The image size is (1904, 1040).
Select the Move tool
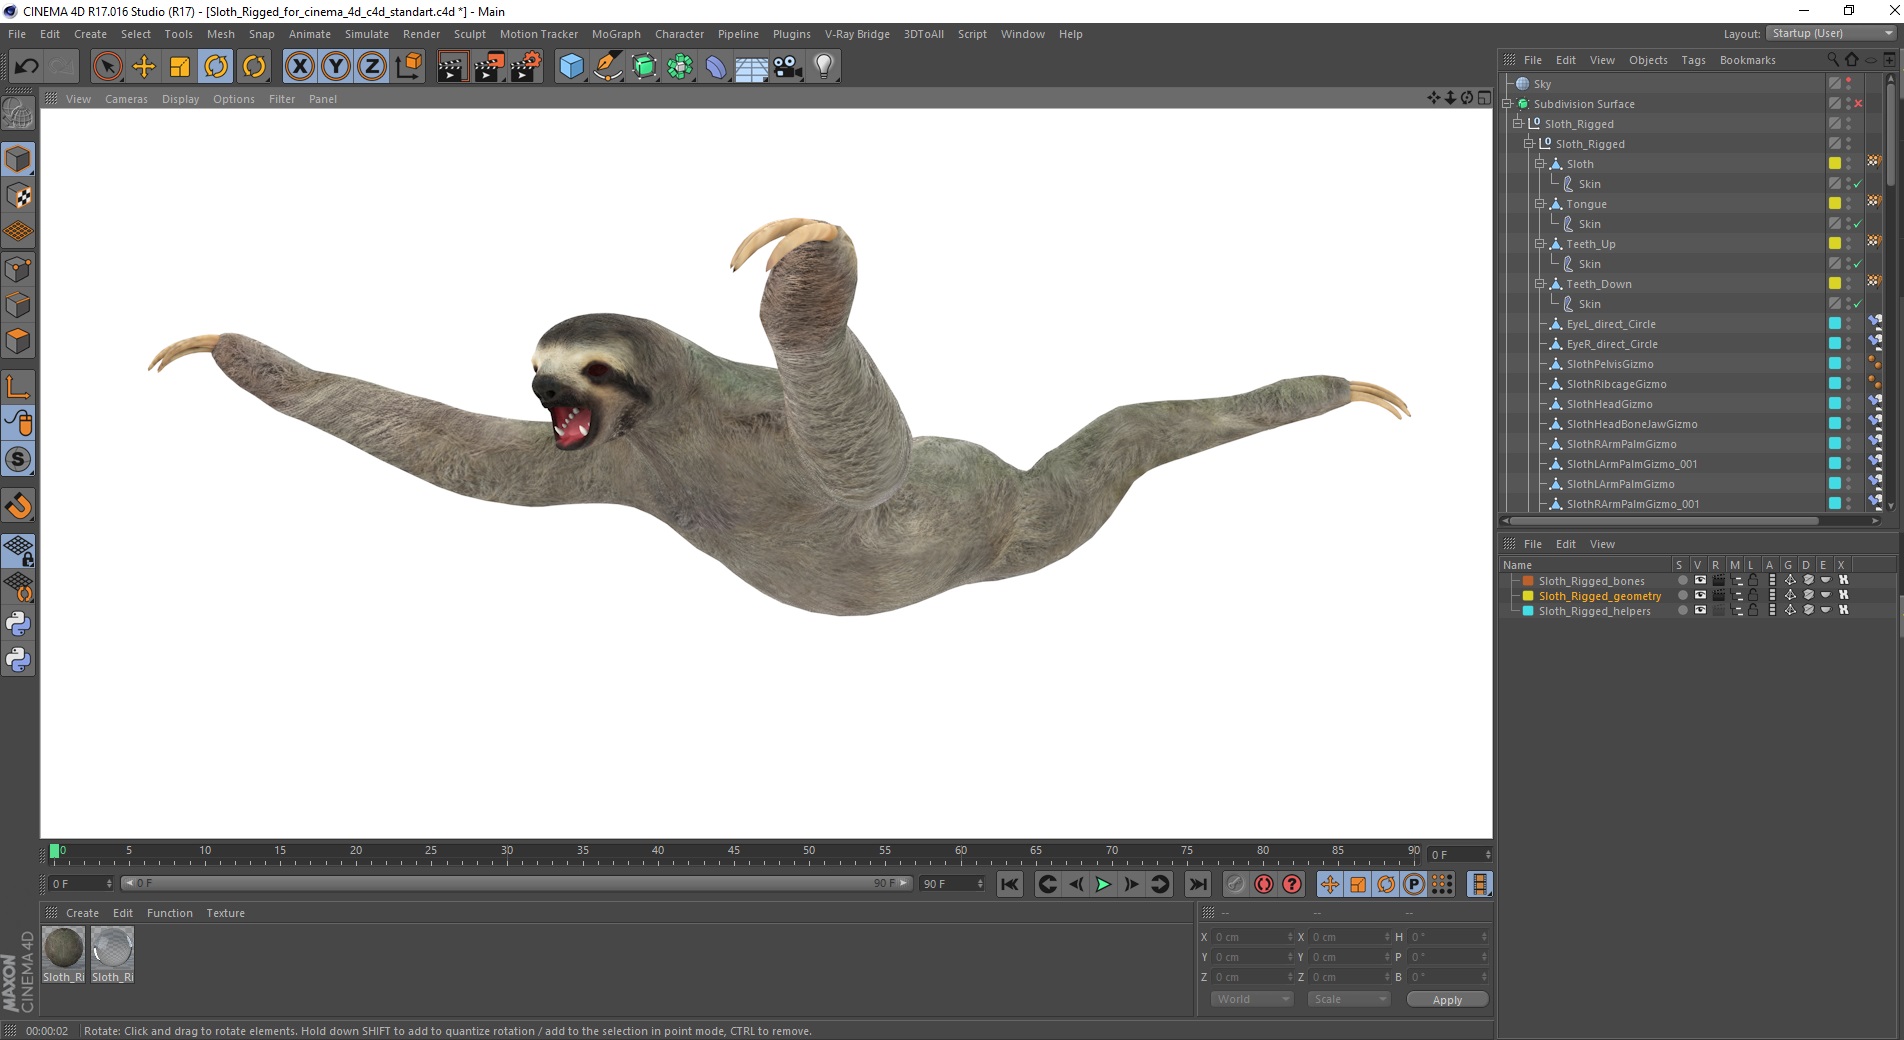tap(144, 67)
